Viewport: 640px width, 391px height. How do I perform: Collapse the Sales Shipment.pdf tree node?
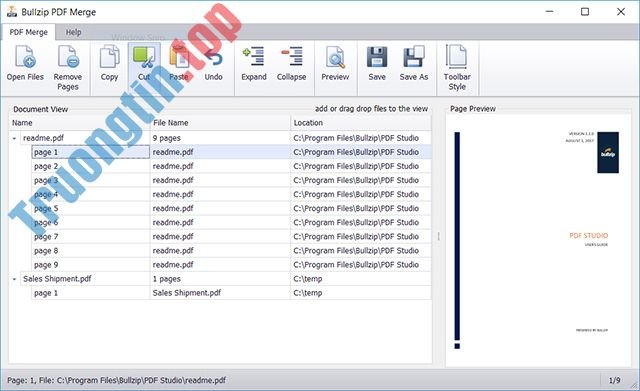(x=14, y=279)
